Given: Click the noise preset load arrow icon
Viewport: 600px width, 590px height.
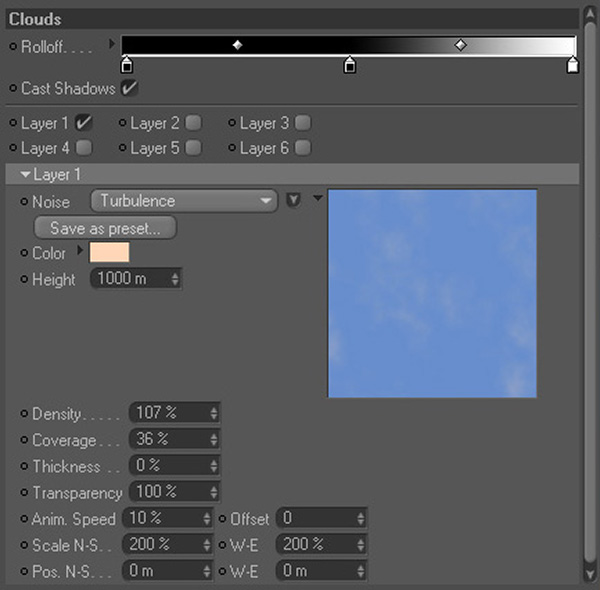Looking at the screenshot, I should click(293, 200).
